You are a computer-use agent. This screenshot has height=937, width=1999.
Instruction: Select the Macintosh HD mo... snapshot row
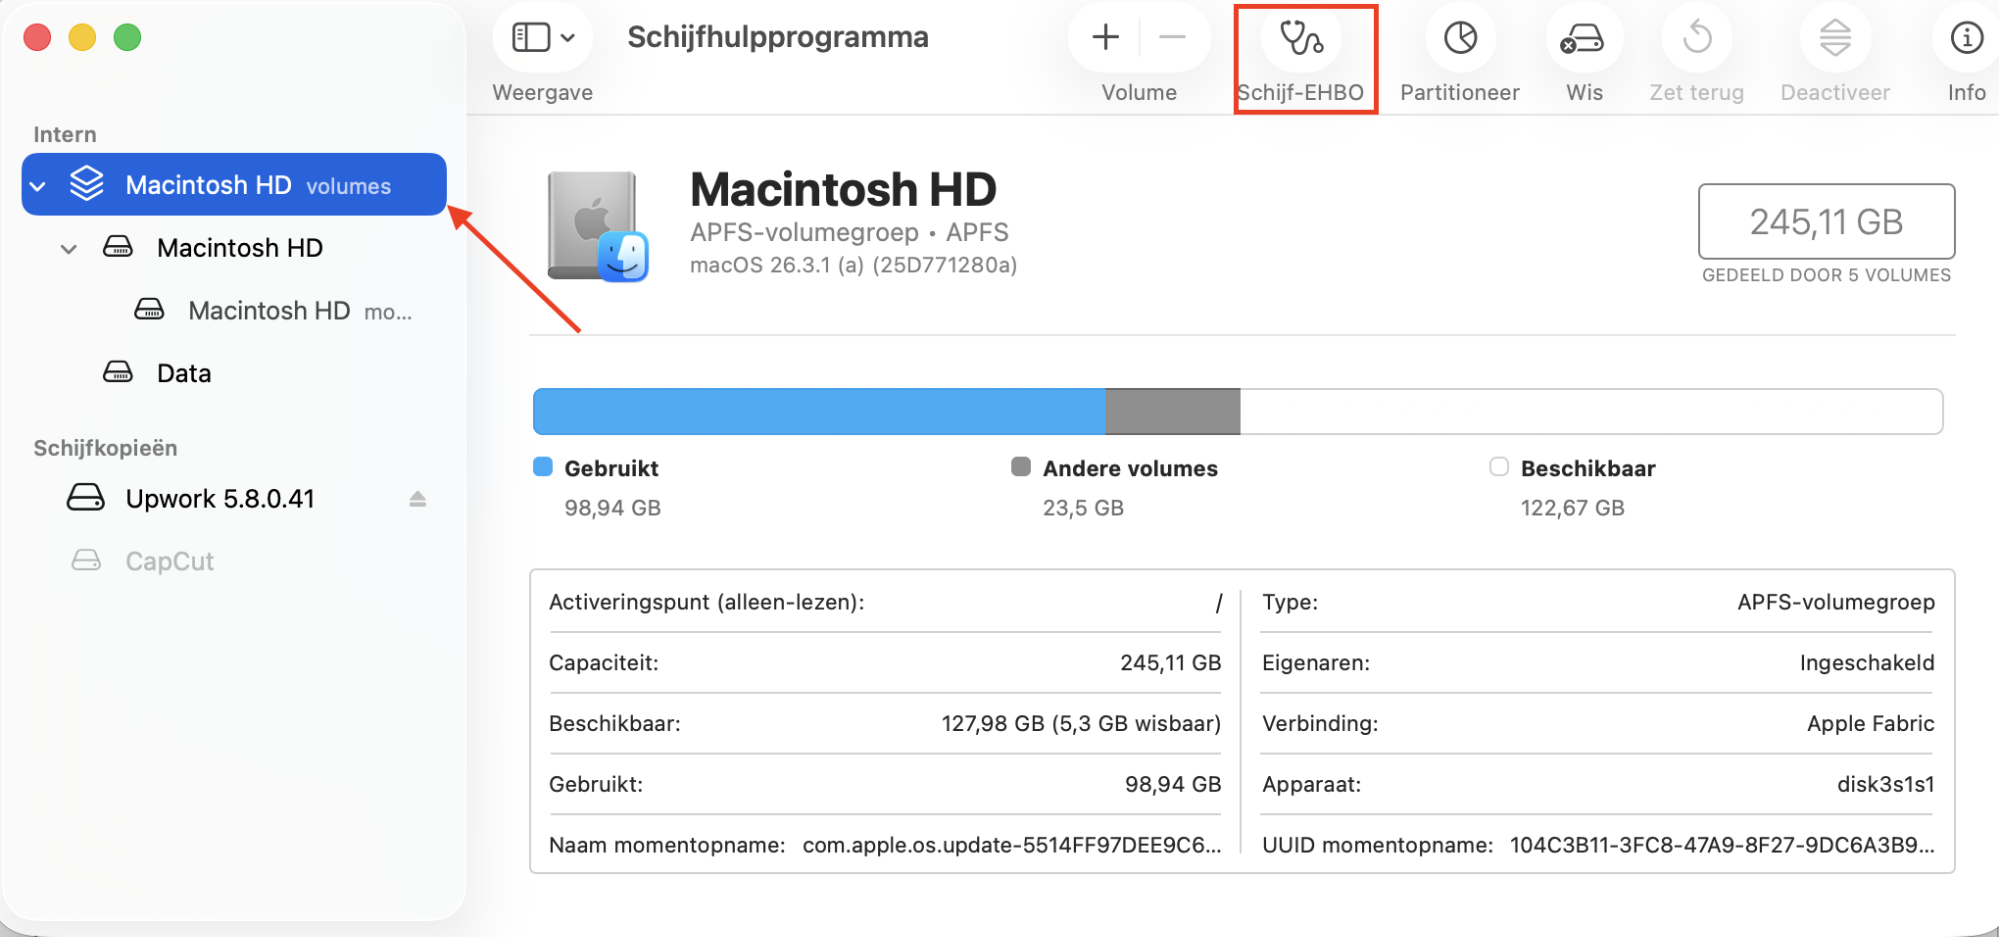coord(234,311)
